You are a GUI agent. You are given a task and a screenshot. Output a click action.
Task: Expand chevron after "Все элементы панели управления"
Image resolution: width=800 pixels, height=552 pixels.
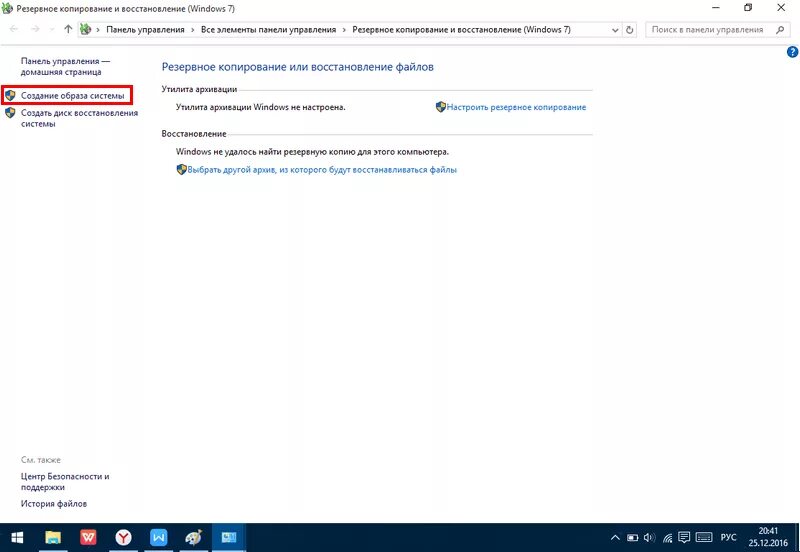[x=344, y=30]
